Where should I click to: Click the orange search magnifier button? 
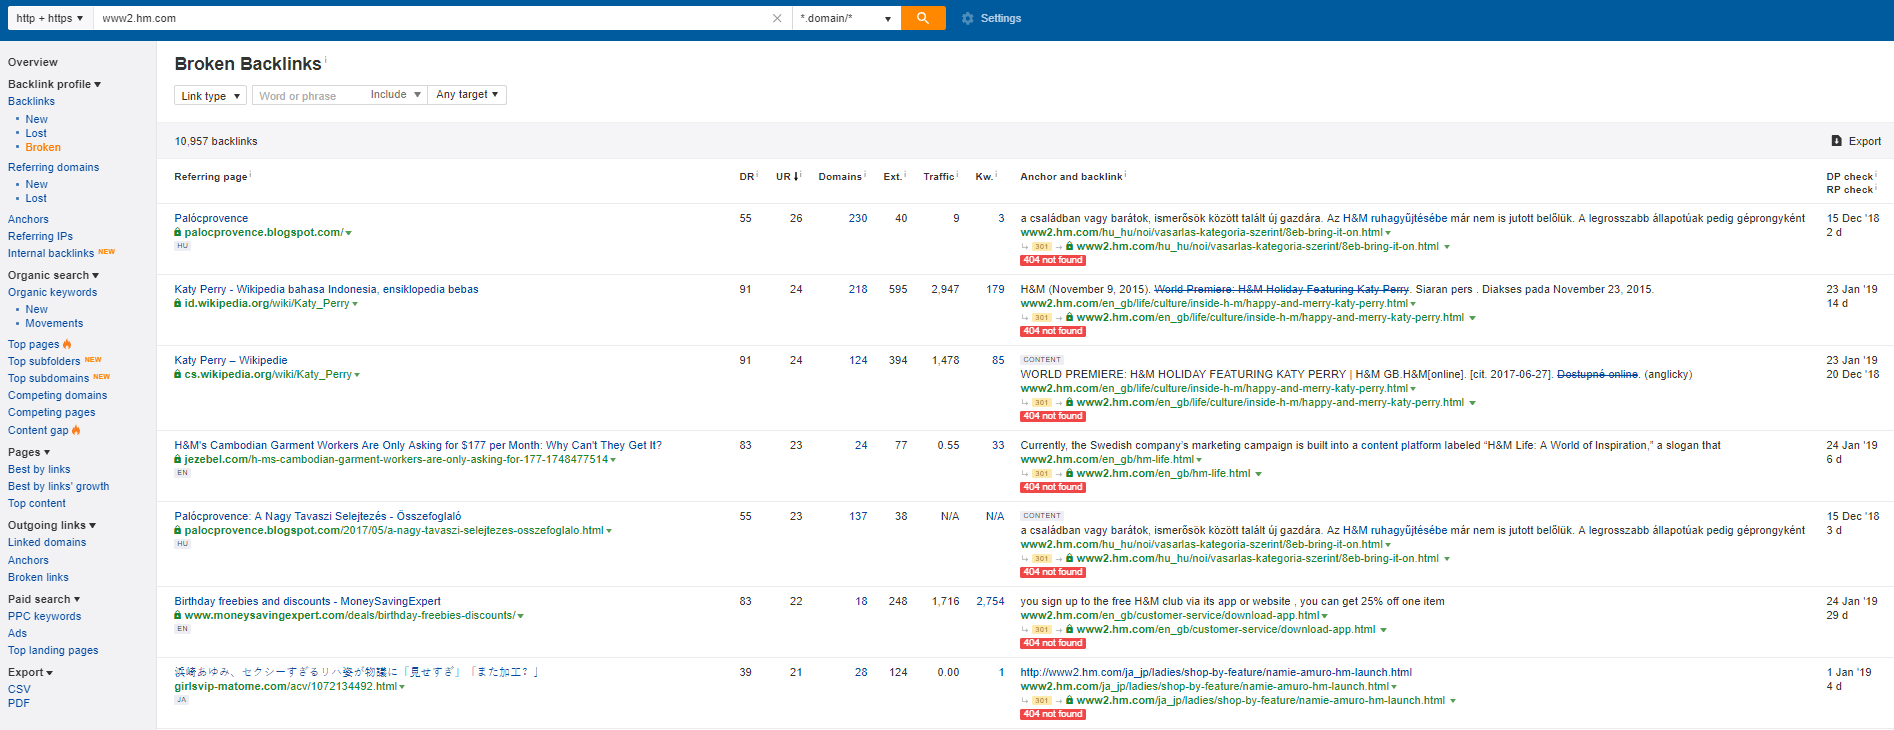click(x=922, y=18)
